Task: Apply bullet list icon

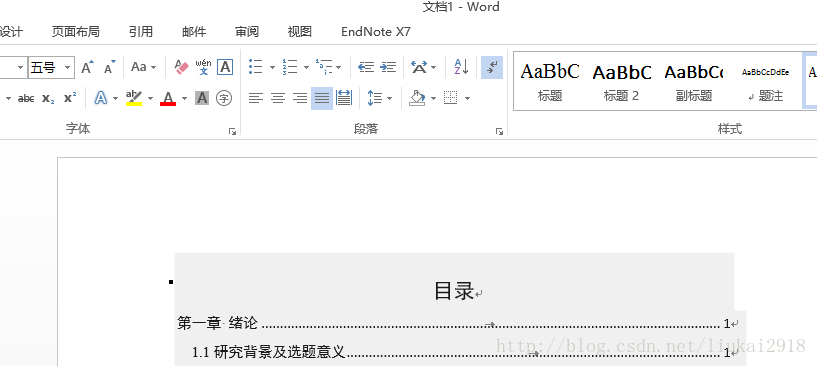Action: click(x=255, y=67)
